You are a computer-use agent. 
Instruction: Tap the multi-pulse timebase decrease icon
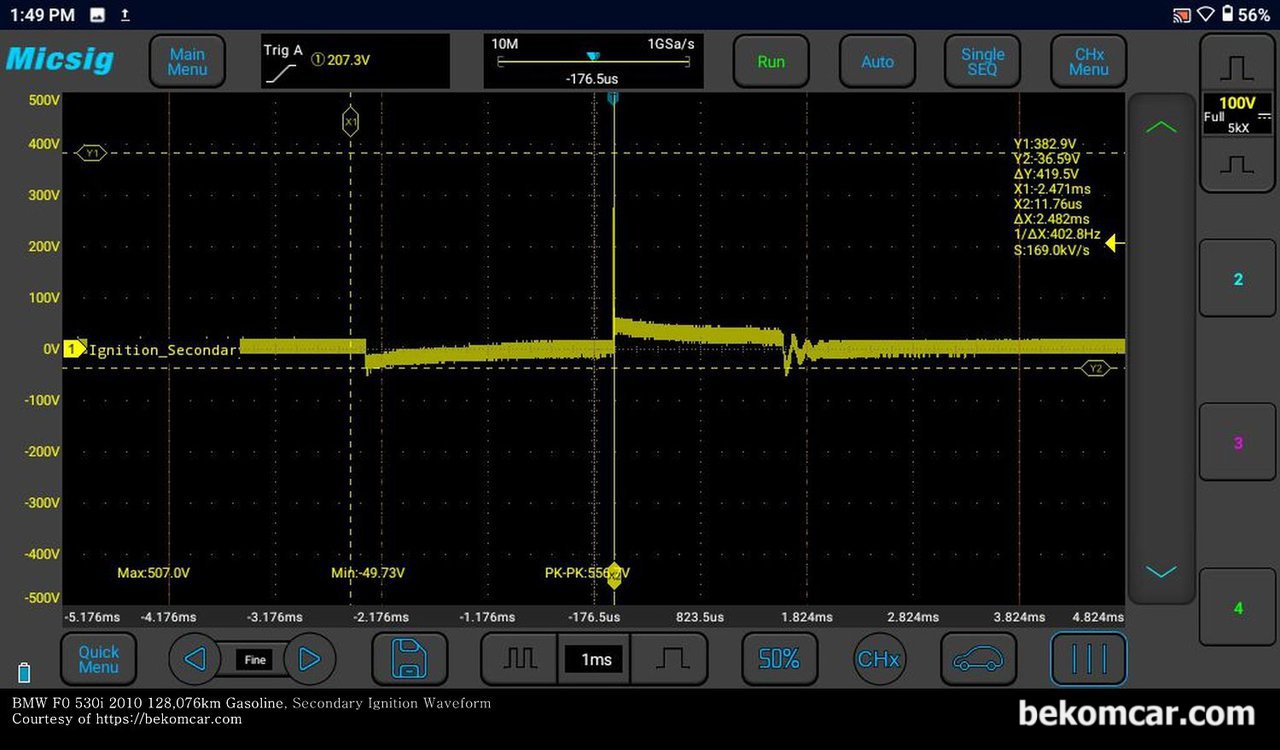click(x=519, y=659)
